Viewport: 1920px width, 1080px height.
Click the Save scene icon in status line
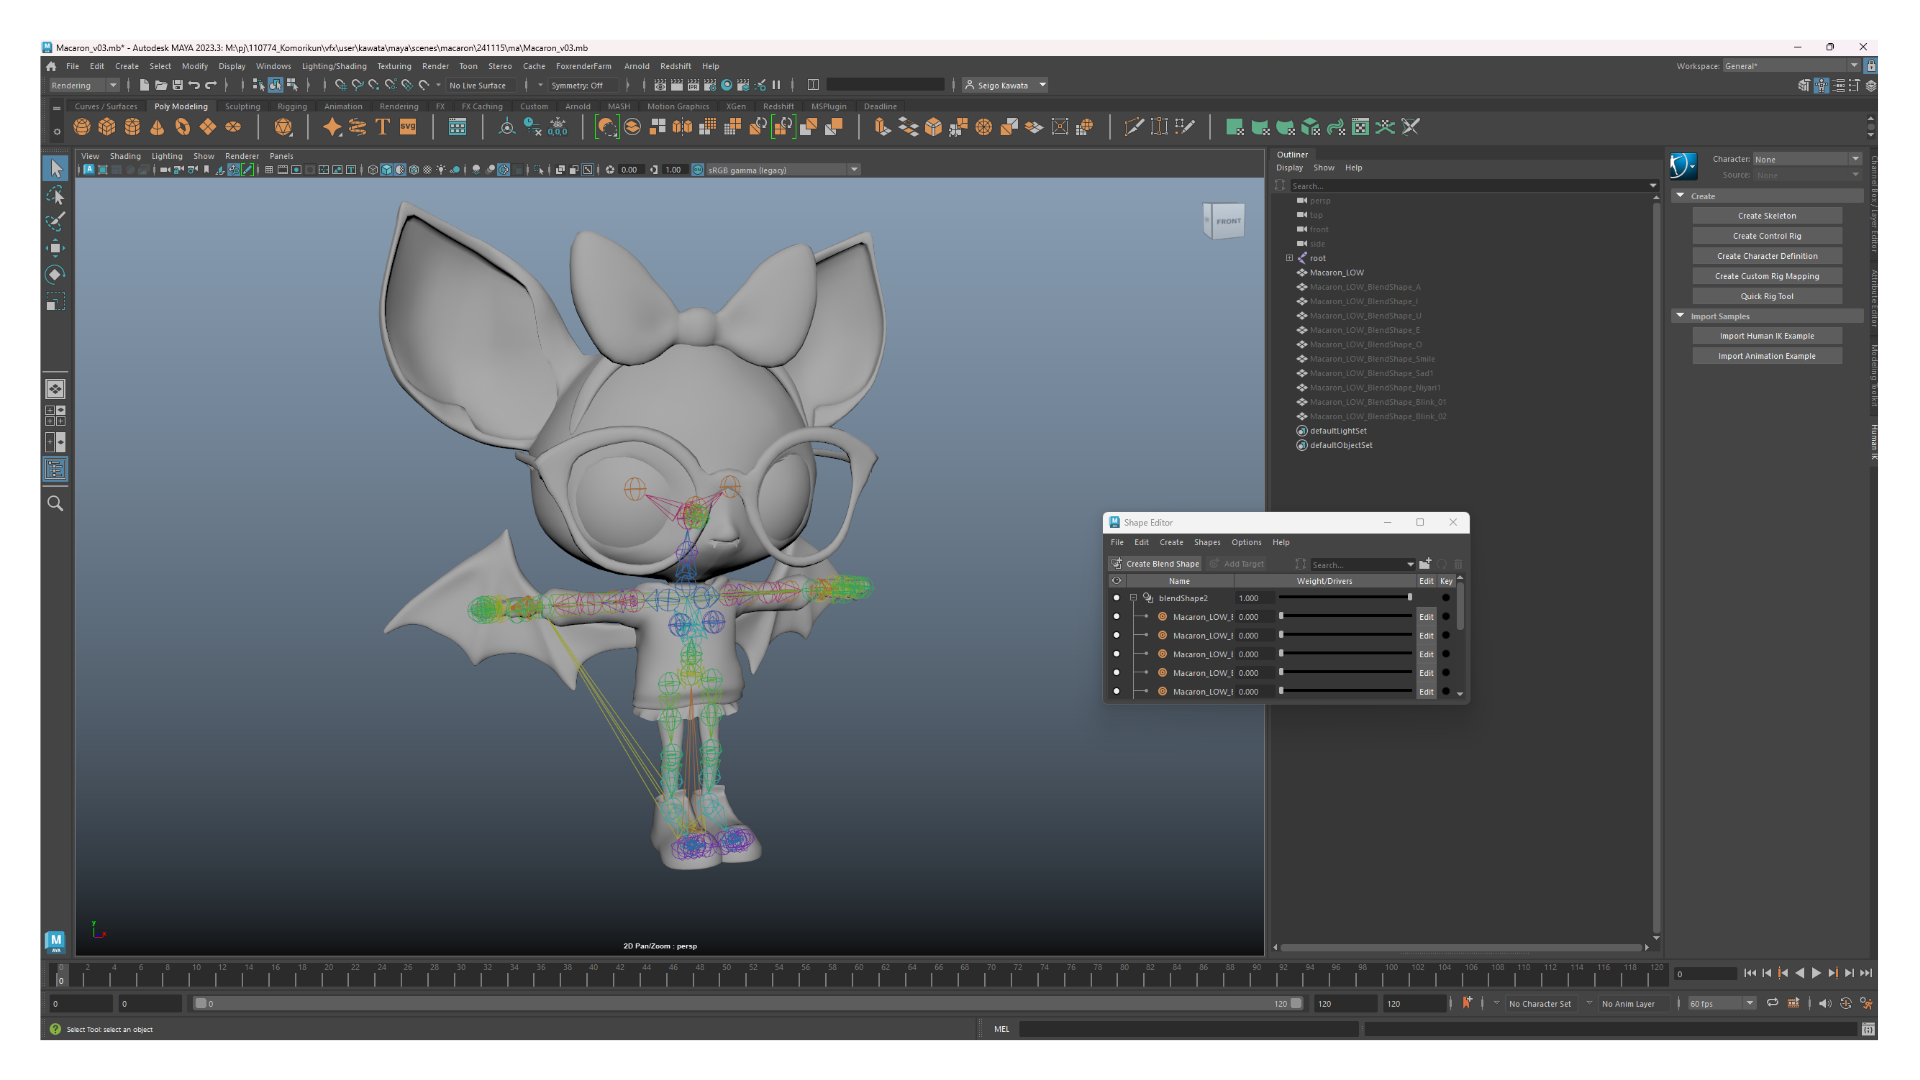pyautogui.click(x=178, y=85)
